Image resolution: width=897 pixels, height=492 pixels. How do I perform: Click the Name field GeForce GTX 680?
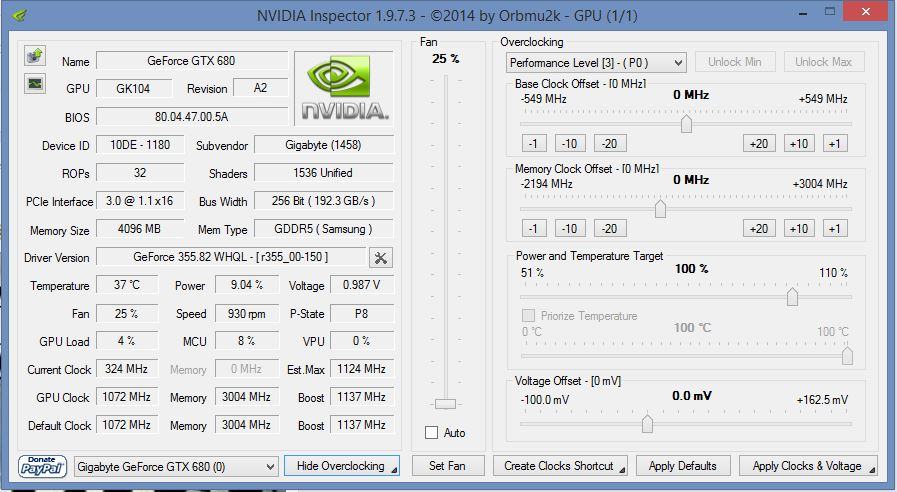[192, 61]
